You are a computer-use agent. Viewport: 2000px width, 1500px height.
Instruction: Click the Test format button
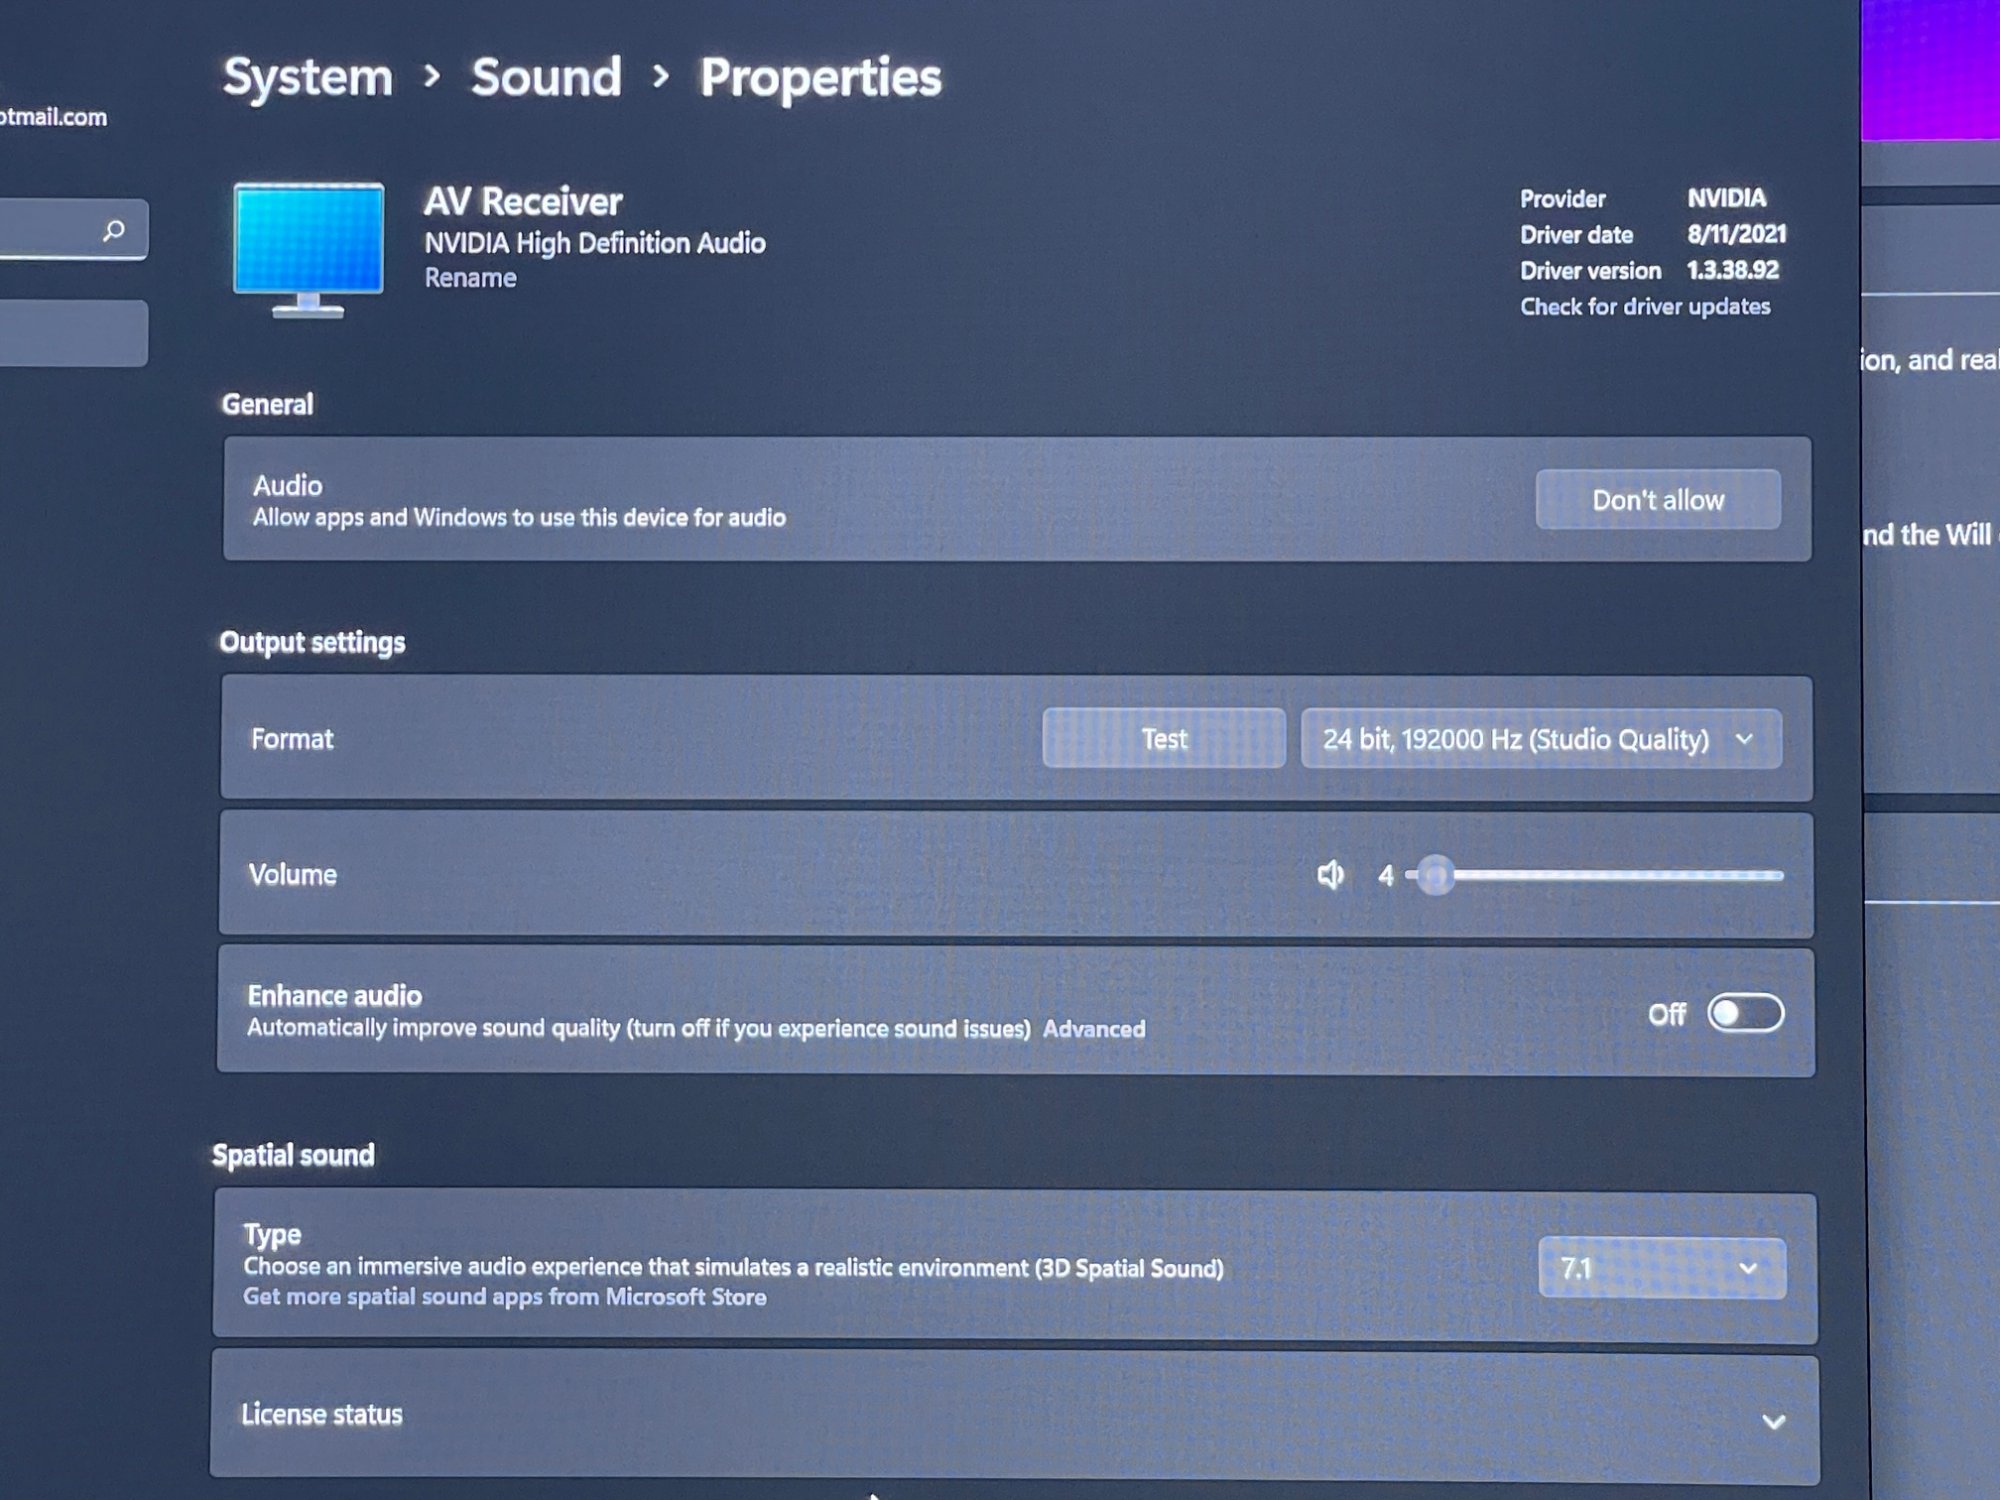(x=1163, y=738)
